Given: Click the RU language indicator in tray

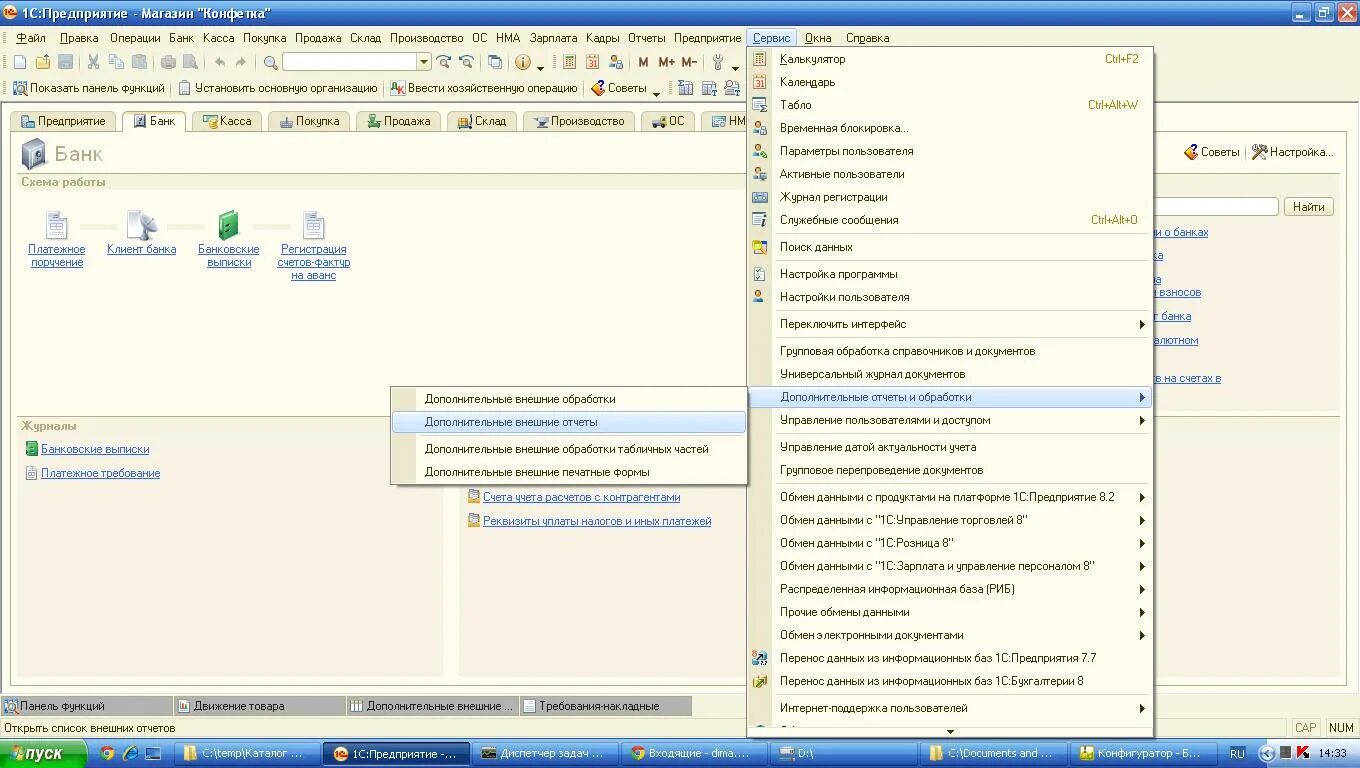Looking at the screenshot, I should point(1237,754).
